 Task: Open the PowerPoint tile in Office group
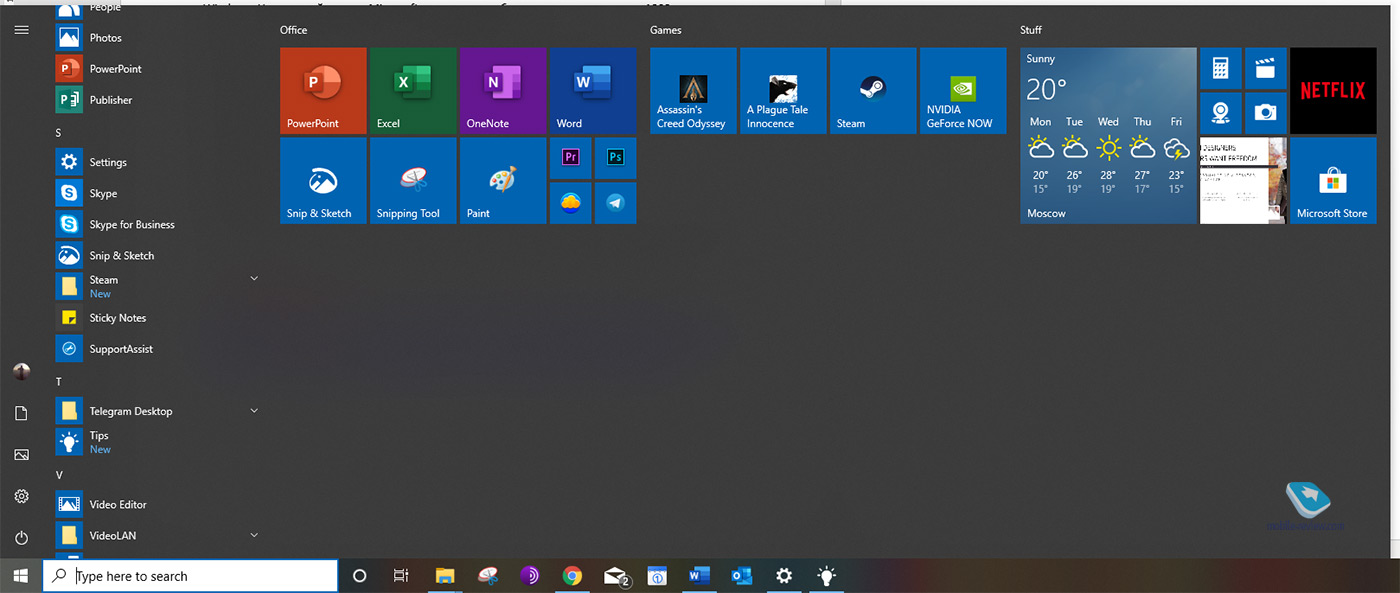coord(323,90)
